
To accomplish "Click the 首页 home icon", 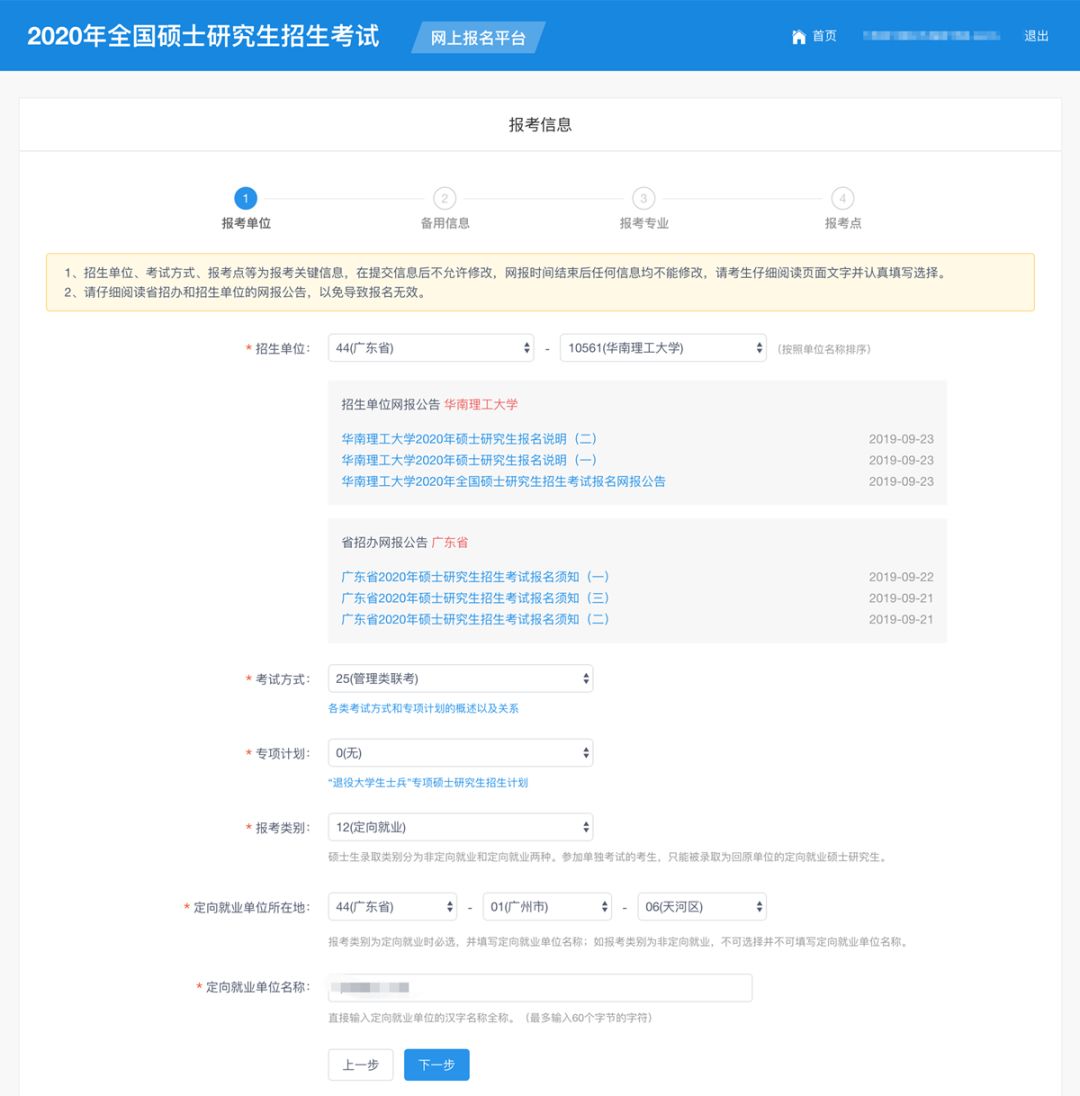I will point(797,36).
